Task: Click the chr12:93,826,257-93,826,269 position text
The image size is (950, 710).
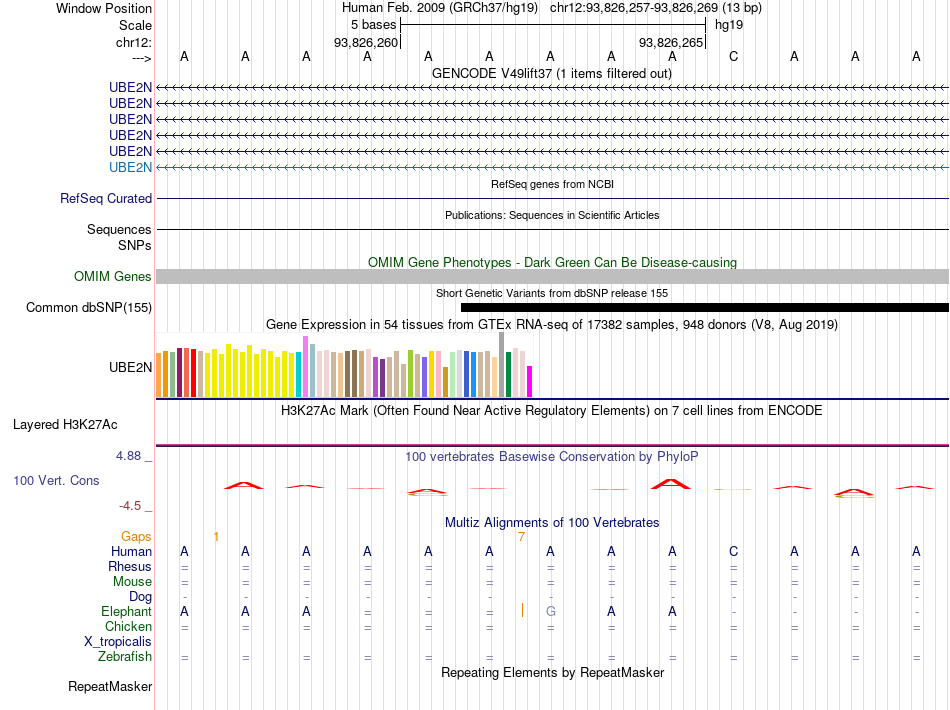Action: click(x=634, y=8)
